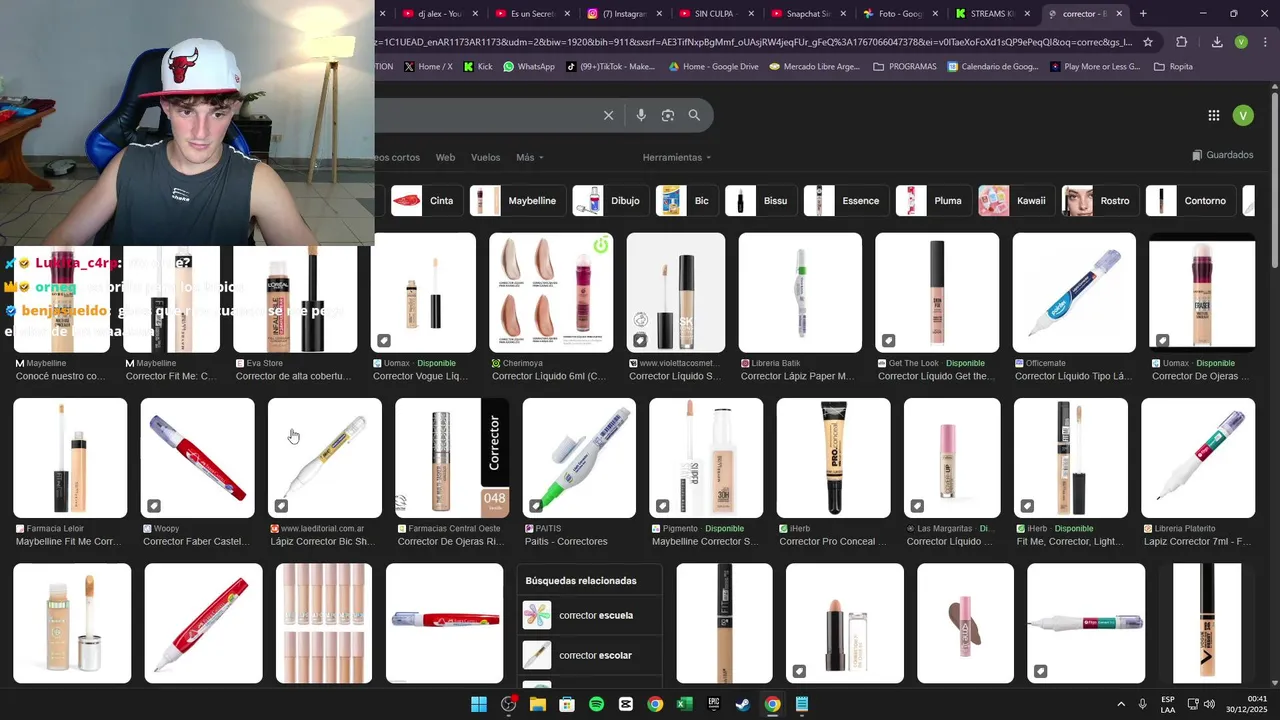Open Excel from the taskbar
Image resolution: width=1280 pixels, height=720 pixels.
[684, 704]
